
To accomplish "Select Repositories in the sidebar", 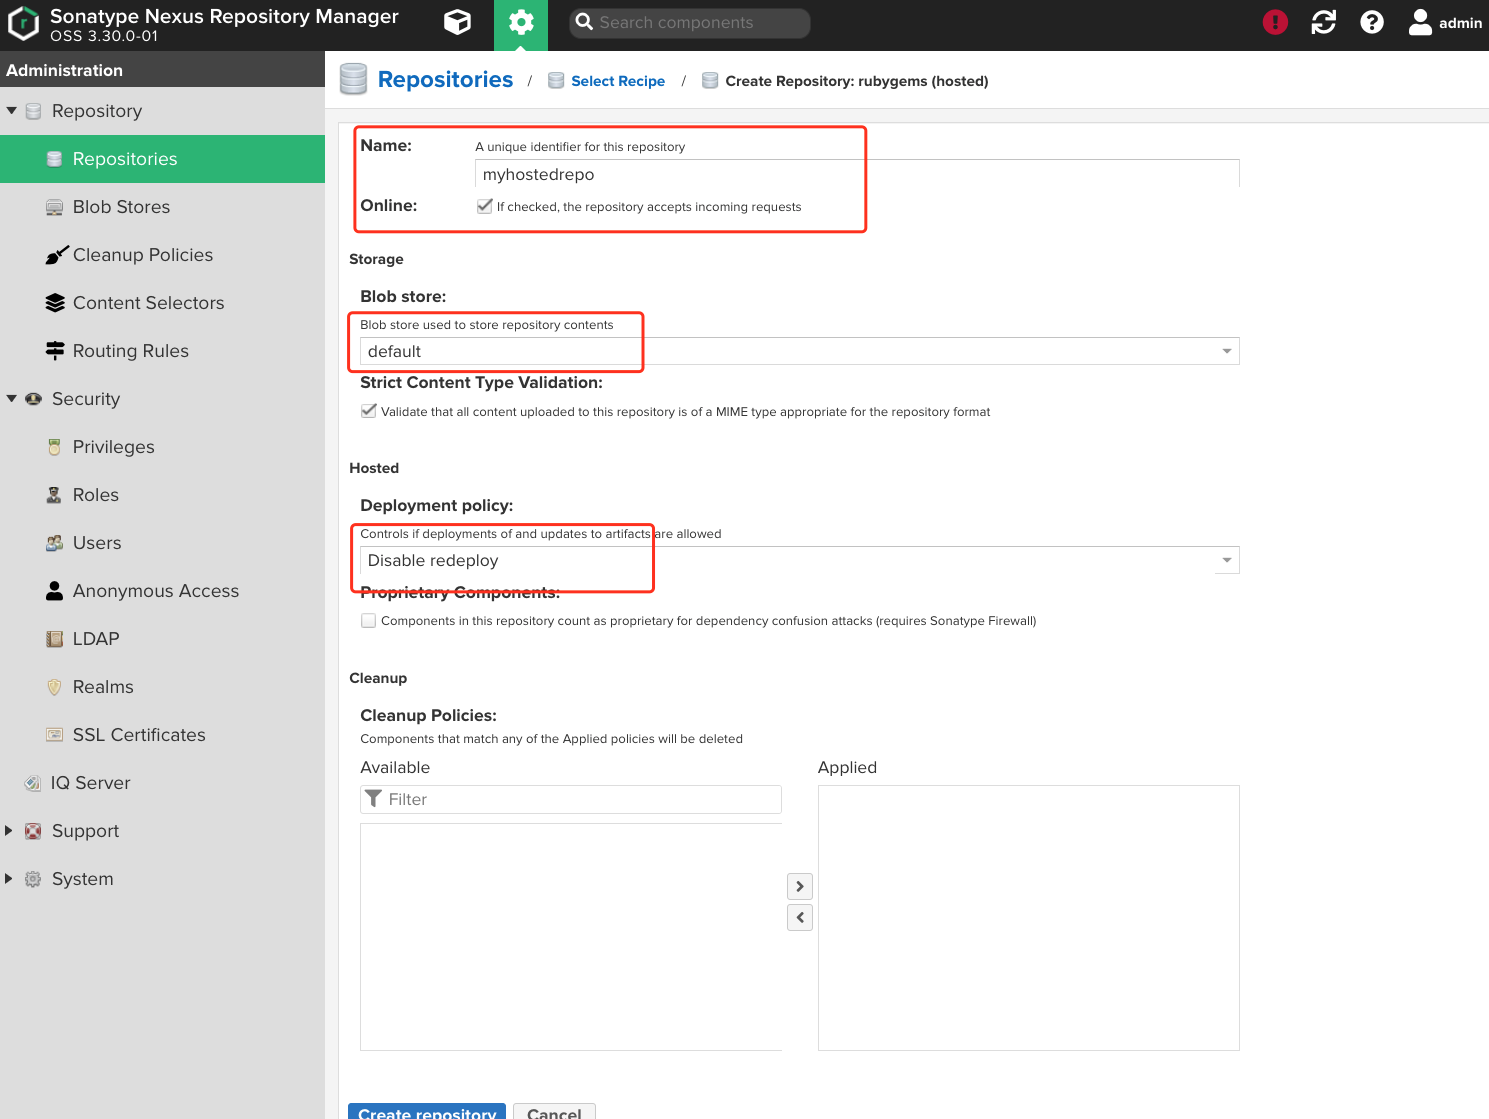I will tap(162, 159).
